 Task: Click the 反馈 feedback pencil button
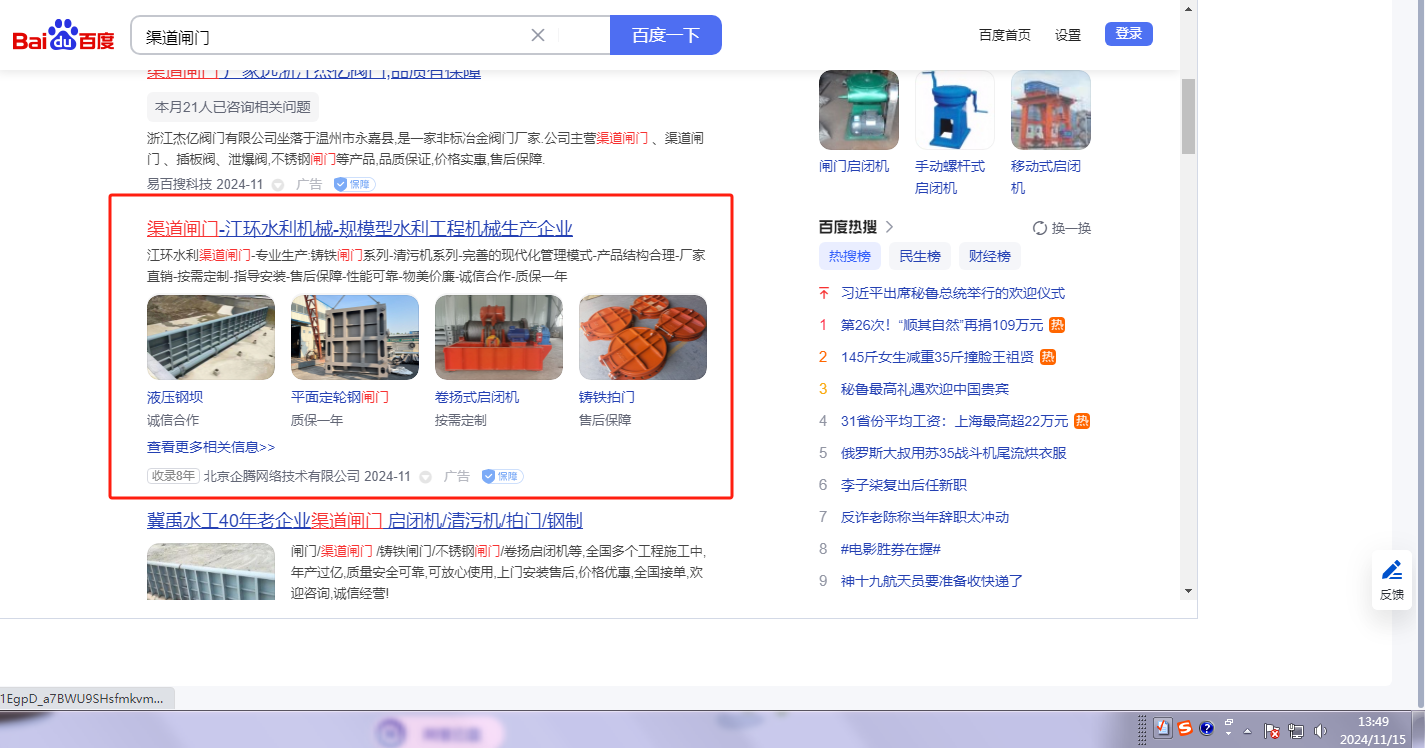click(1391, 580)
